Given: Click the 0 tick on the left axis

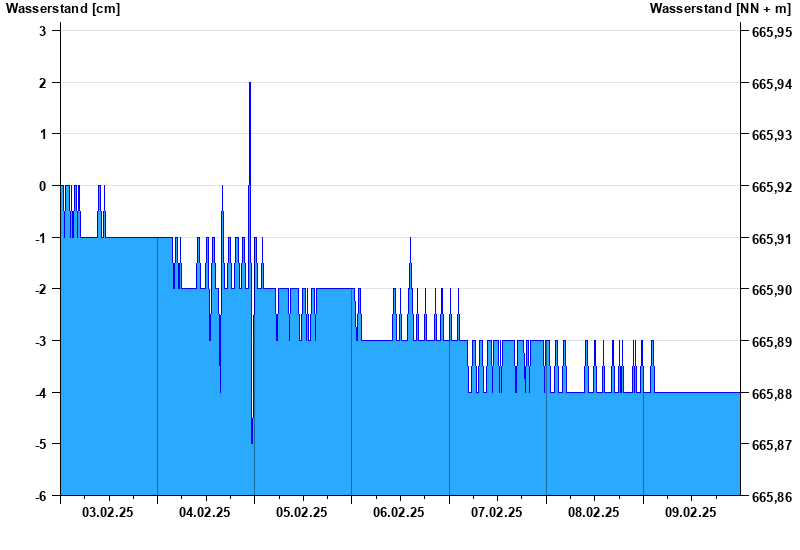Looking at the screenshot, I should click(x=43, y=185).
